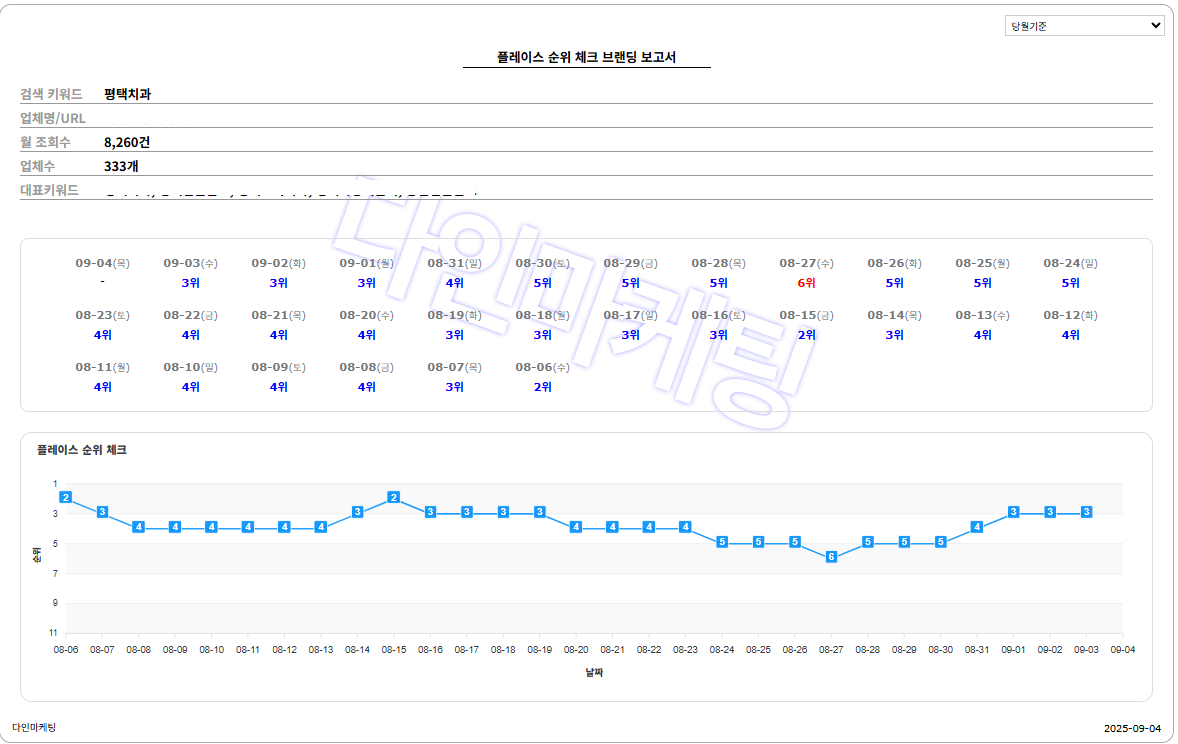The width and height of the screenshot is (1178, 744).
Task: Open the 당월기준 period dropdown
Action: pyautogui.click(x=1084, y=26)
